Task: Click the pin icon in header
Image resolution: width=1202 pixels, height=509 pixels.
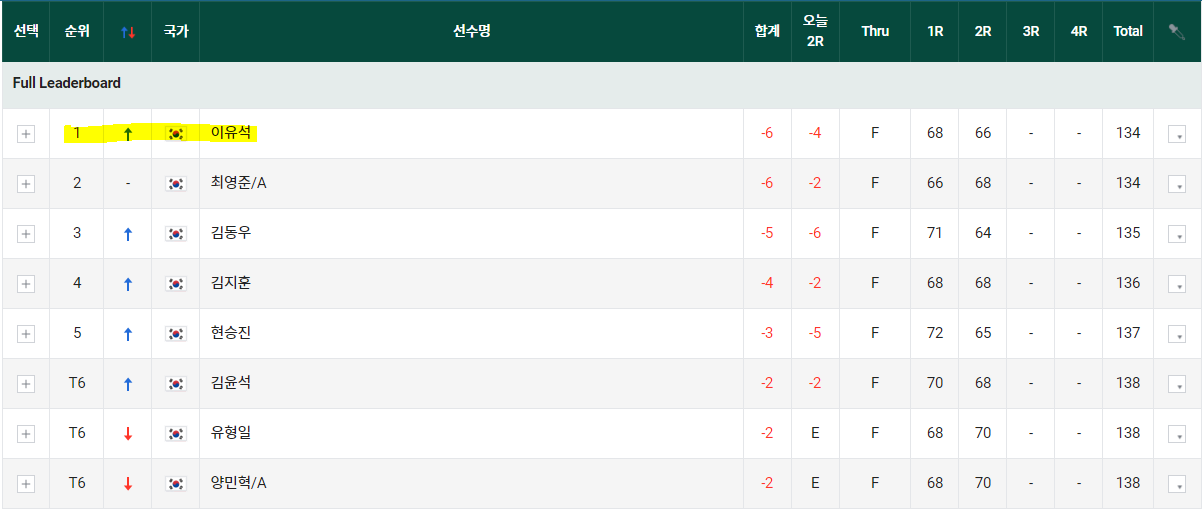Action: point(1176,31)
